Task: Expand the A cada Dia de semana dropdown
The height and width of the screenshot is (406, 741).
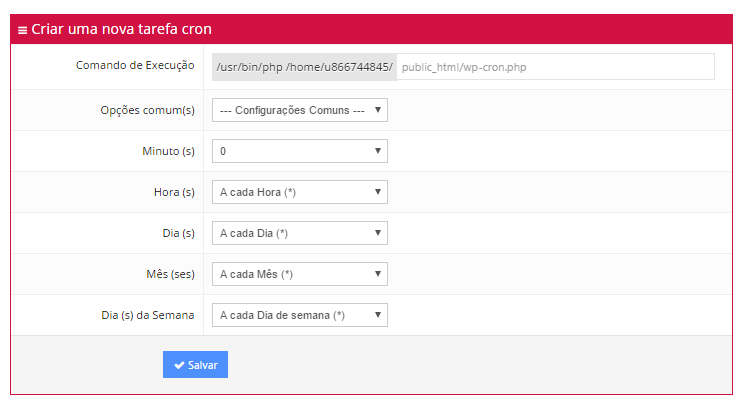Action: (299, 315)
